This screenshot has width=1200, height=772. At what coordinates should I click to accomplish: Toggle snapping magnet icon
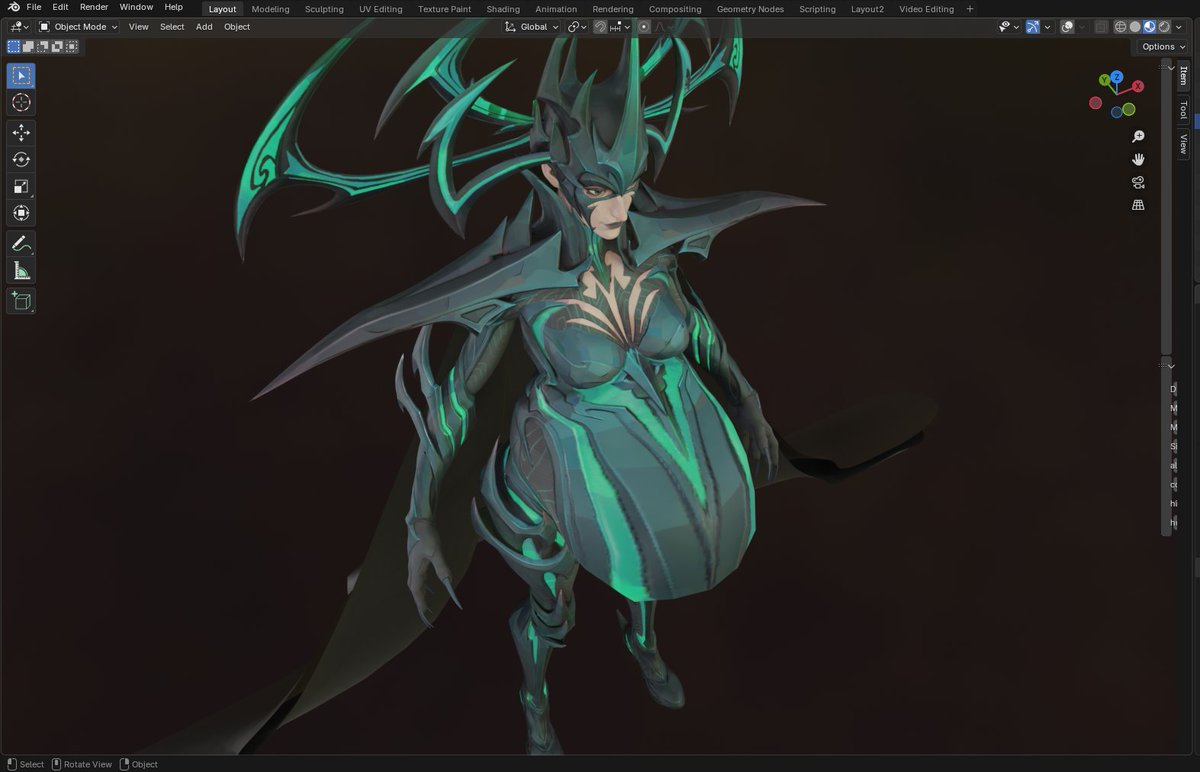[600, 27]
